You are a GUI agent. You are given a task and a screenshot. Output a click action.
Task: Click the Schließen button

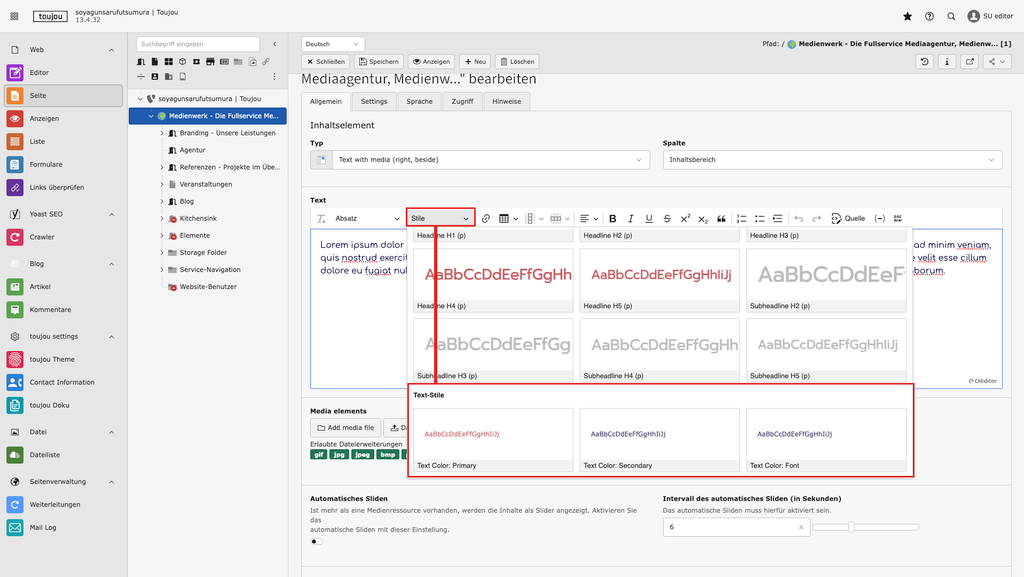coord(326,61)
